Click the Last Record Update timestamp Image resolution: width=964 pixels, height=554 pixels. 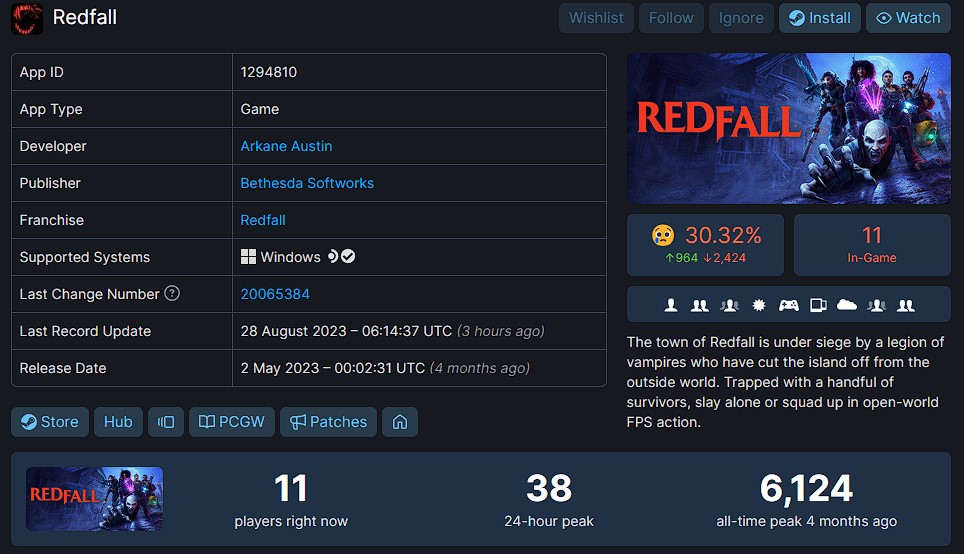[346, 331]
